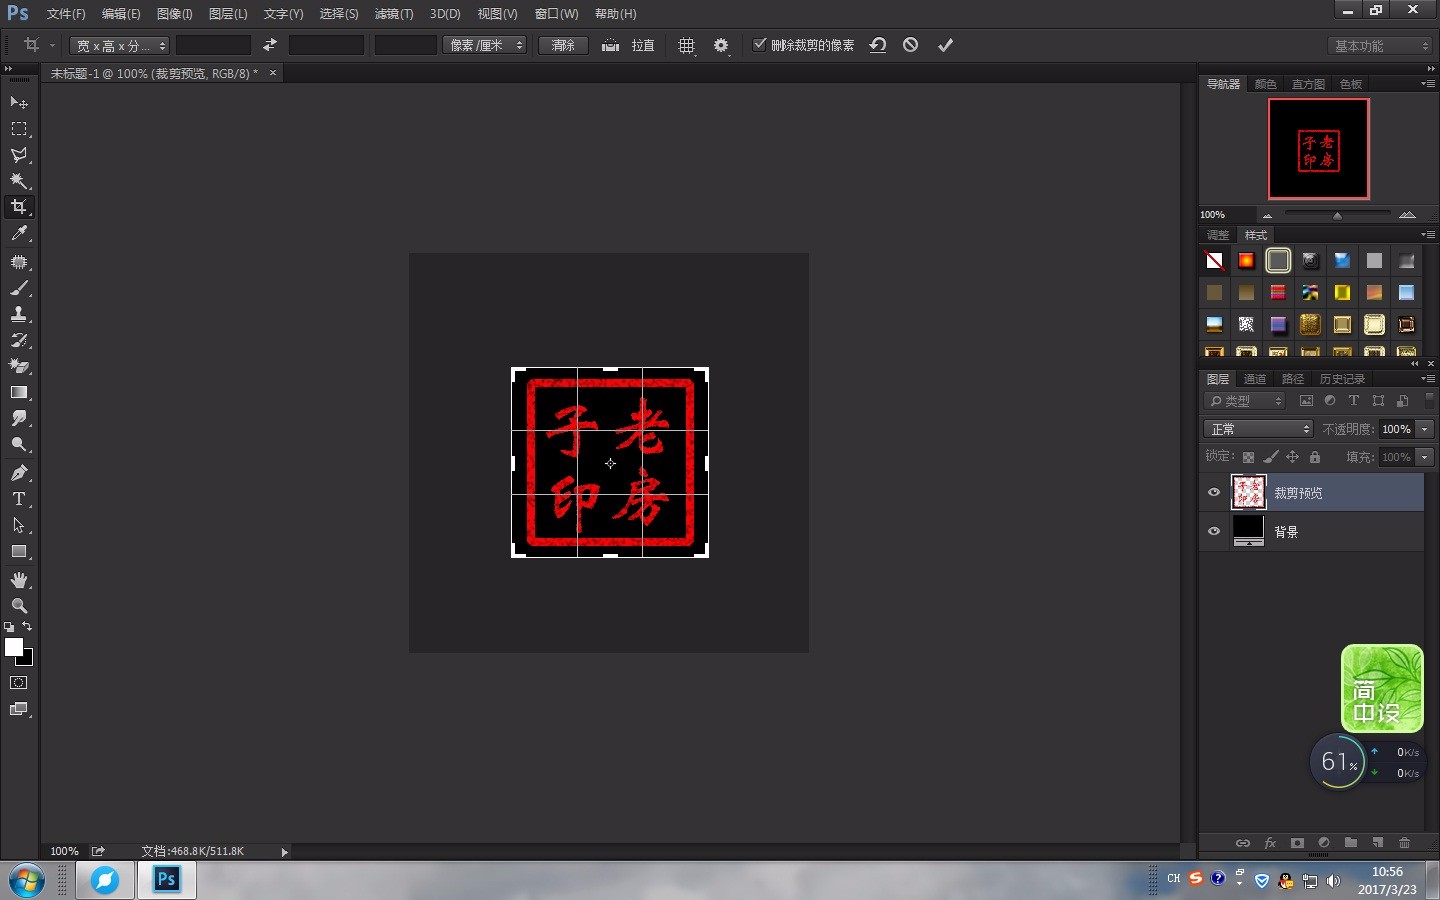Swap foreground and background colors
The image size is (1440, 900).
pyautogui.click(x=27, y=626)
